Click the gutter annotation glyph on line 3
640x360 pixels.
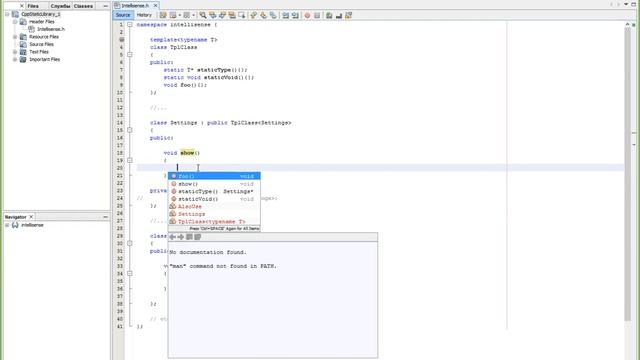pyautogui.click(x=122, y=40)
